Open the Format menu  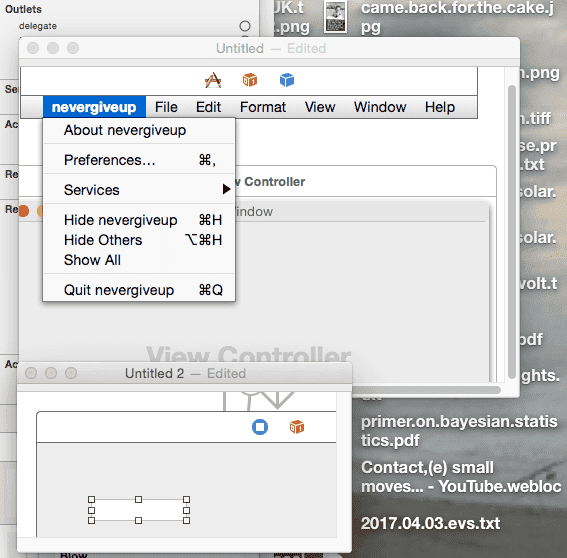click(263, 107)
